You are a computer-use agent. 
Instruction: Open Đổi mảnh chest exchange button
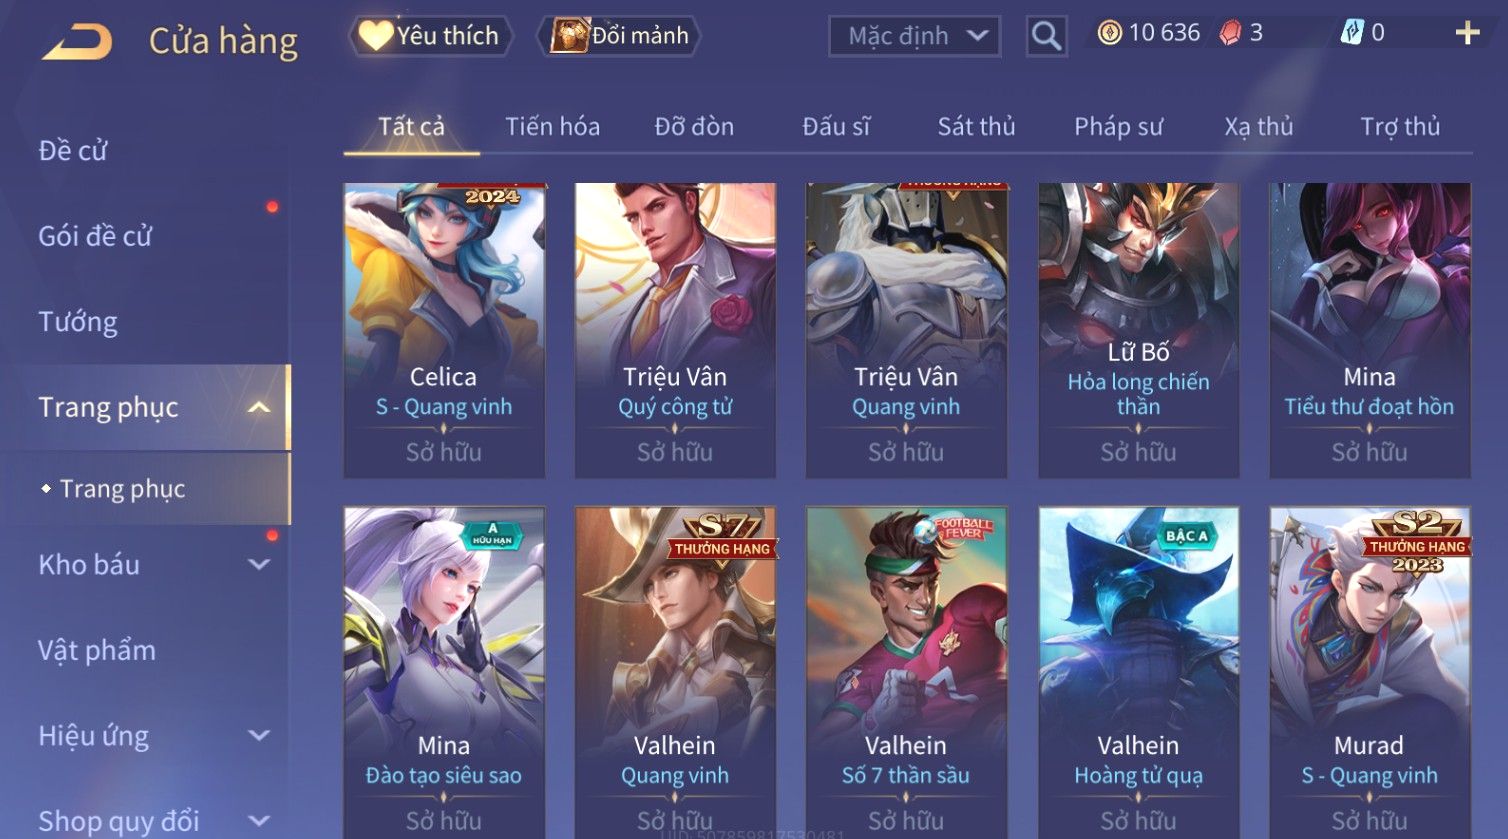point(621,36)
